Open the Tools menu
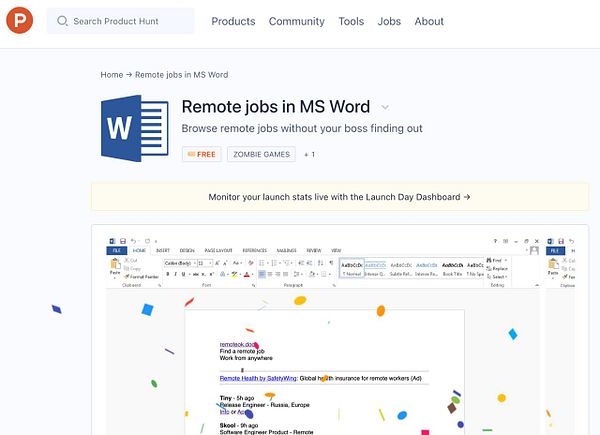Viewport: 600px width, 435px height. point(351,21)
